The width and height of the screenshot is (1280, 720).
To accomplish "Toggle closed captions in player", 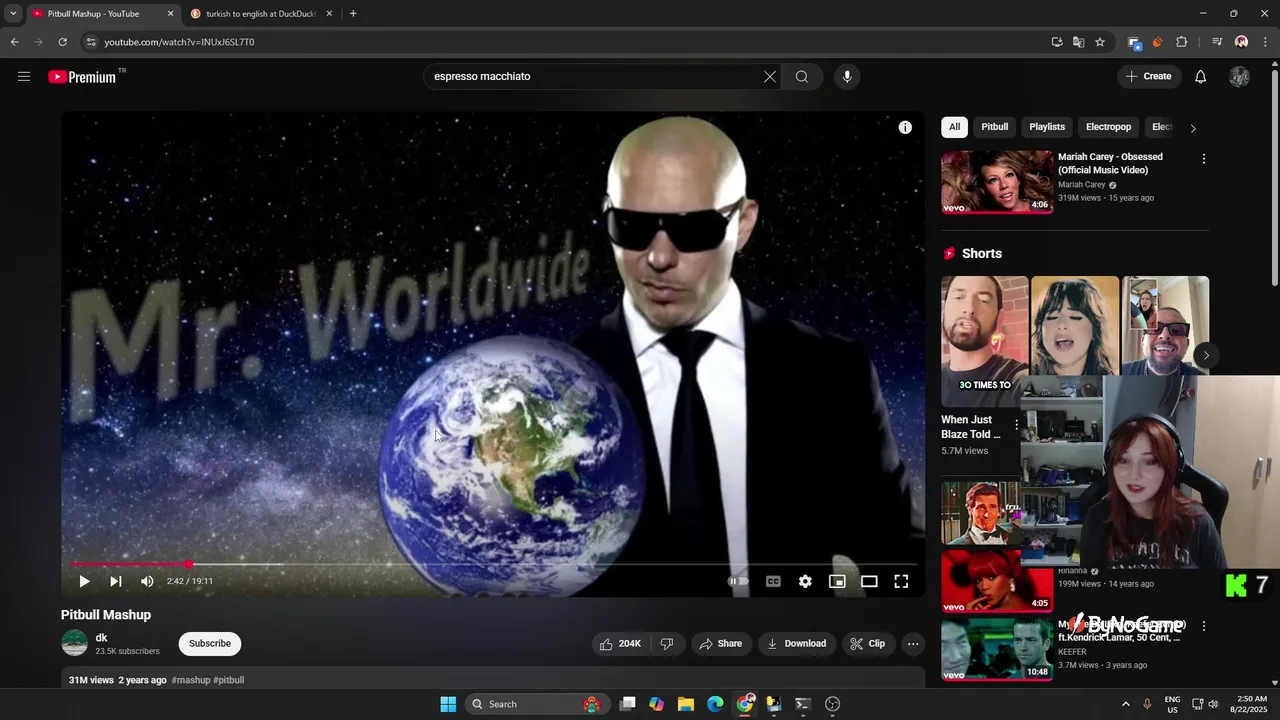I will [x=773, y=581].
